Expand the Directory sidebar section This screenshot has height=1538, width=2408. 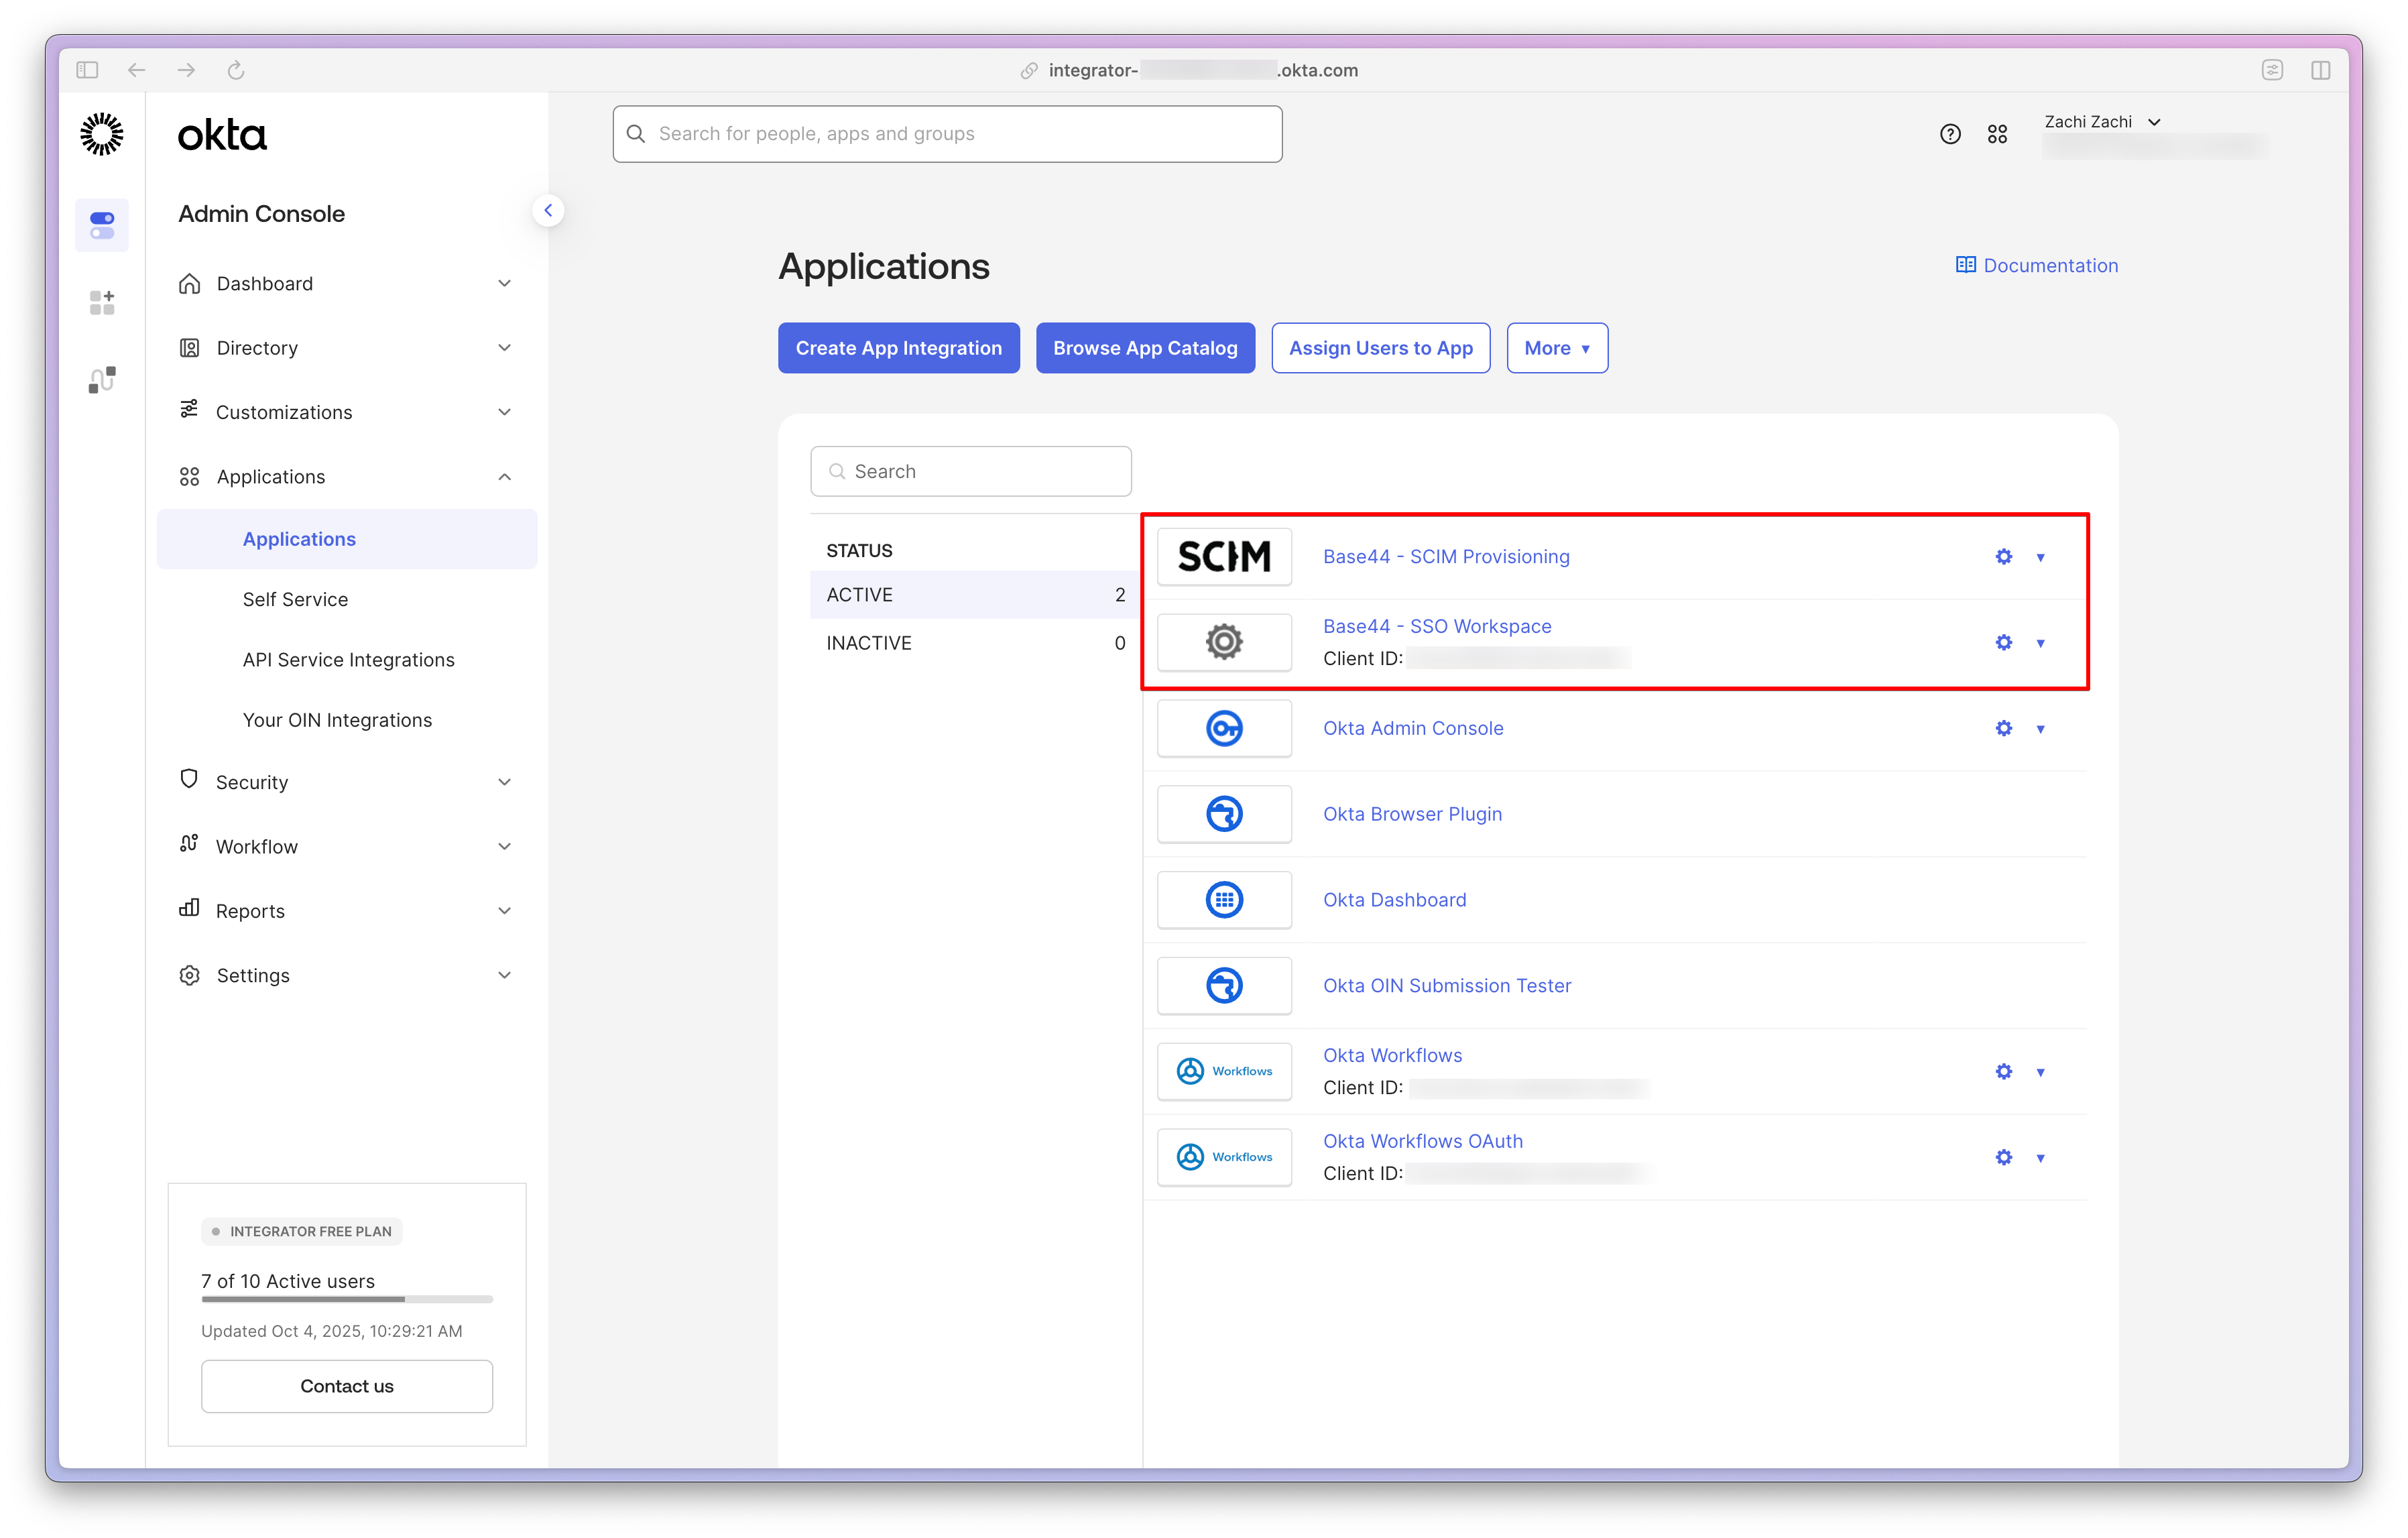point(346,348)
